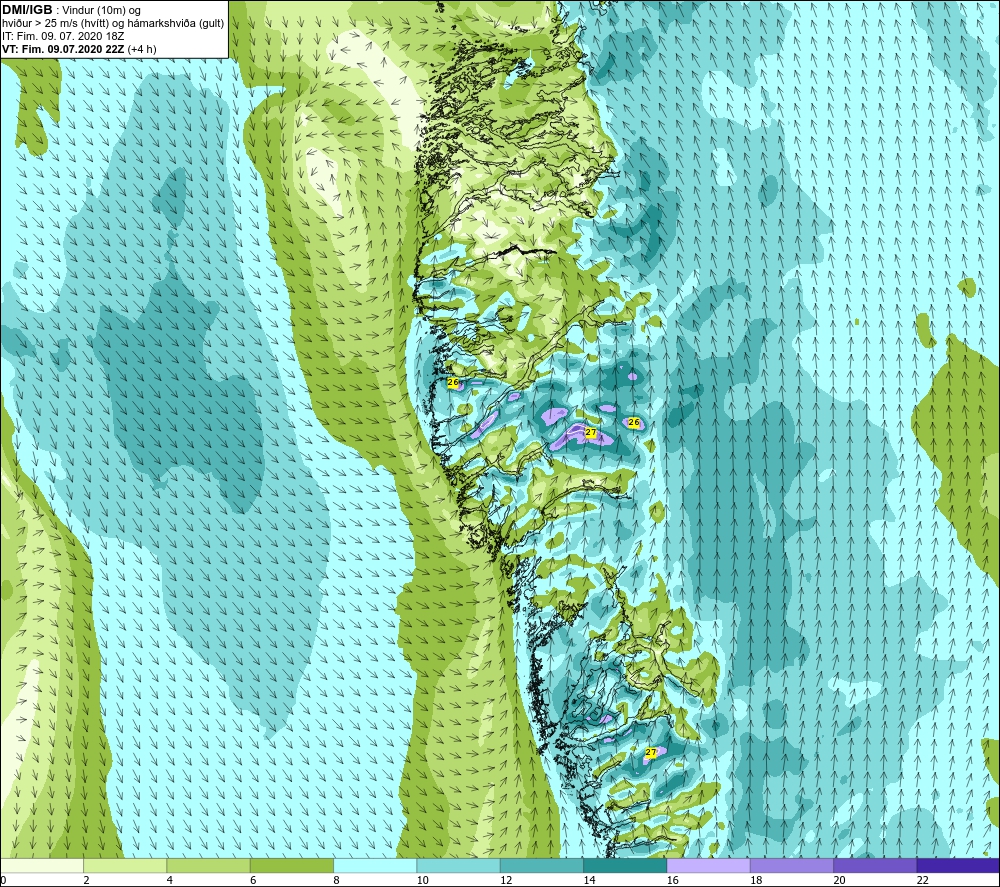This screenshot has width=1000, height=887.
Task: Pick the above-22 m/s dark indigo legend swatch
Action: click(x=959, y=865)
